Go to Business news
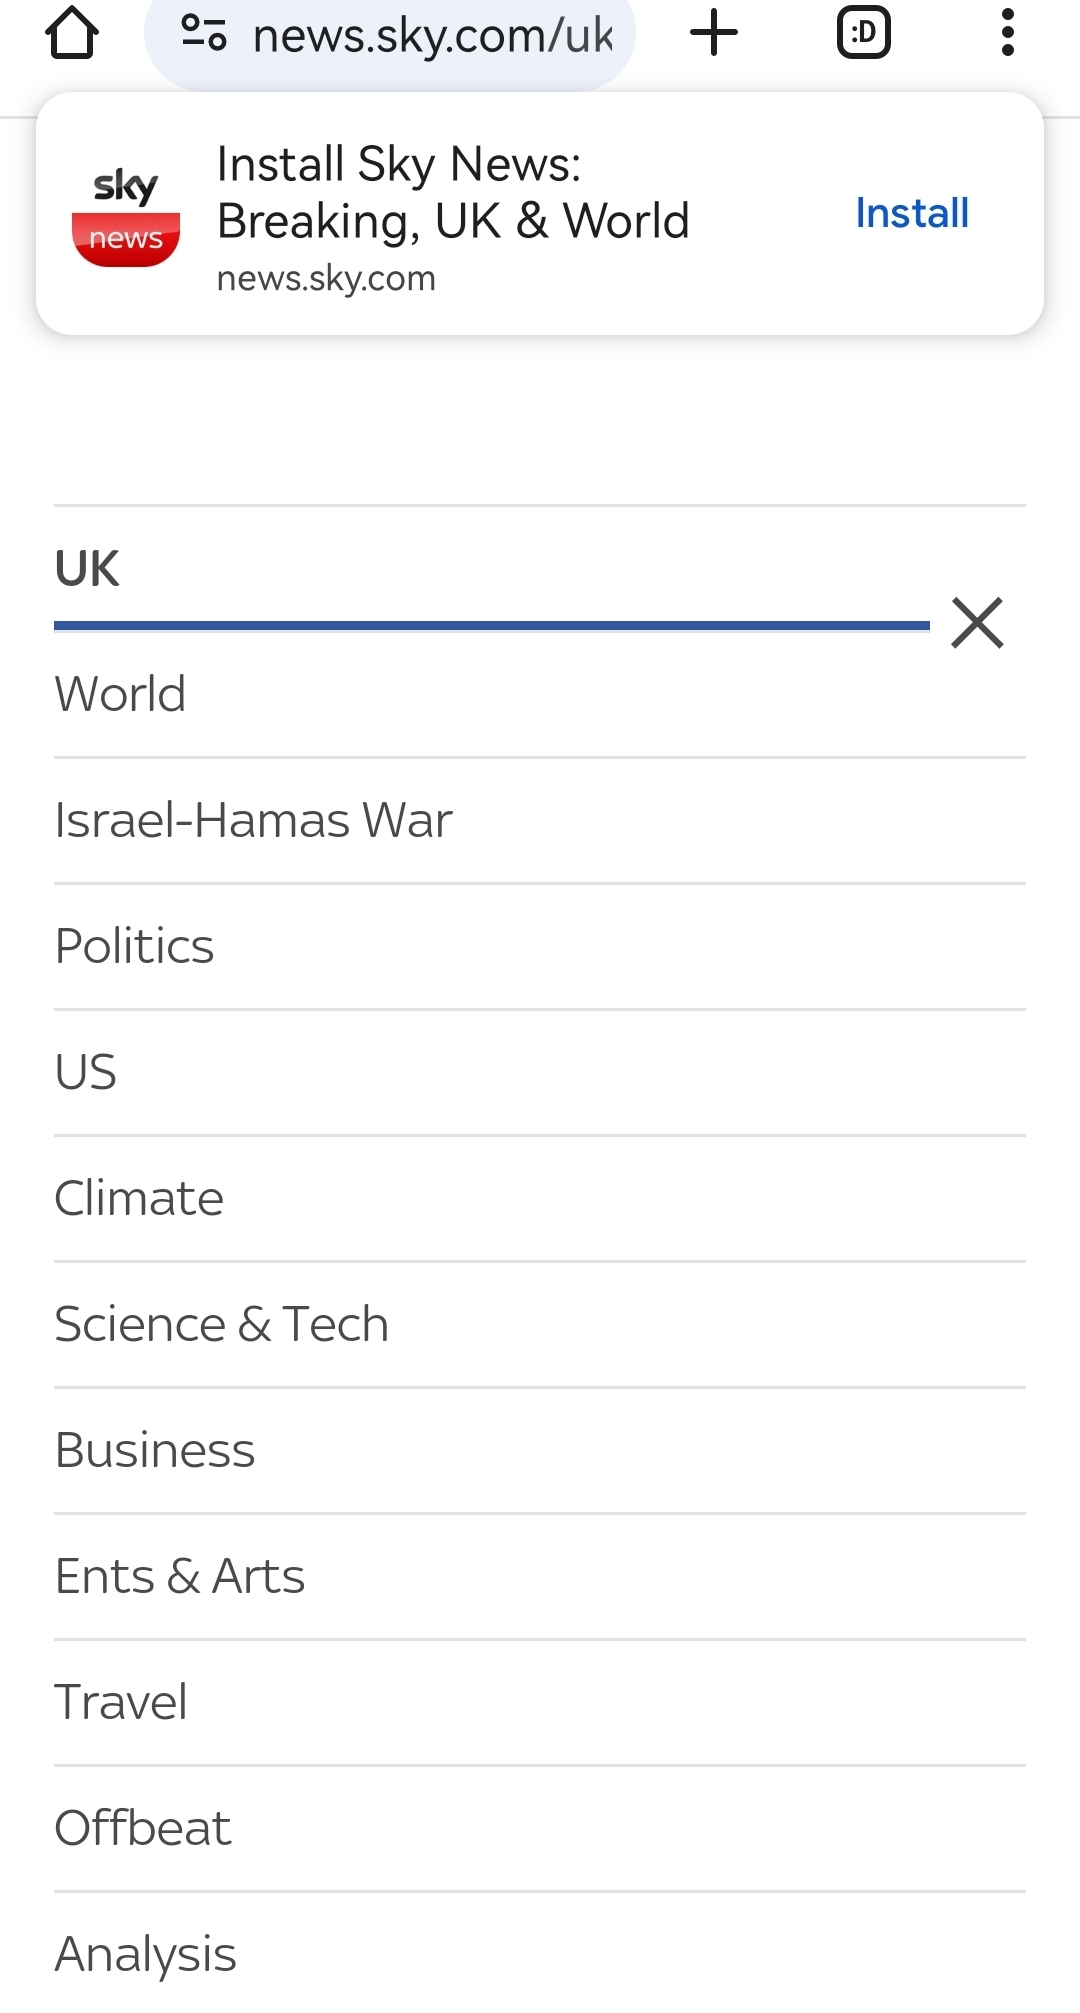 (x=155, y=1450)
